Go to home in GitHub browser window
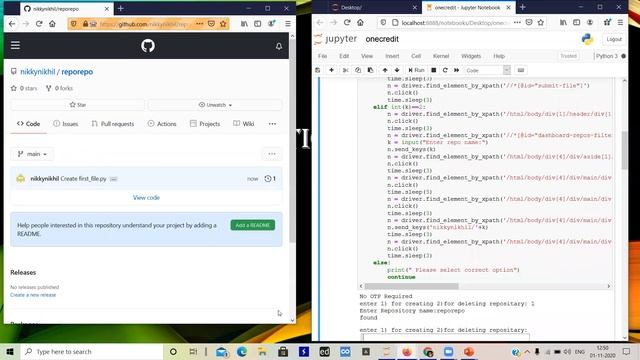 (52, 24)
